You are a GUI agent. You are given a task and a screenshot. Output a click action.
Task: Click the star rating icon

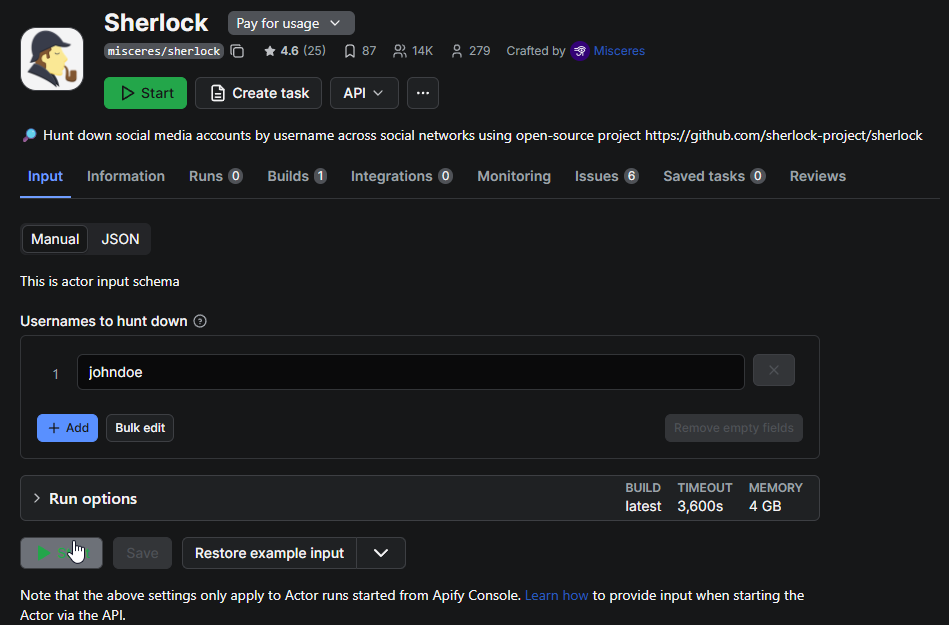[269, 51]
